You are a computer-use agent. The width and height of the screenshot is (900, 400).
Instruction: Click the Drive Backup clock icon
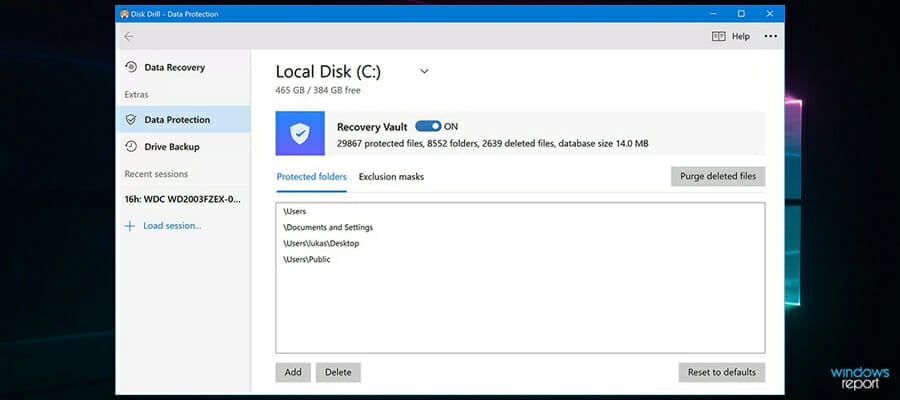131,146
